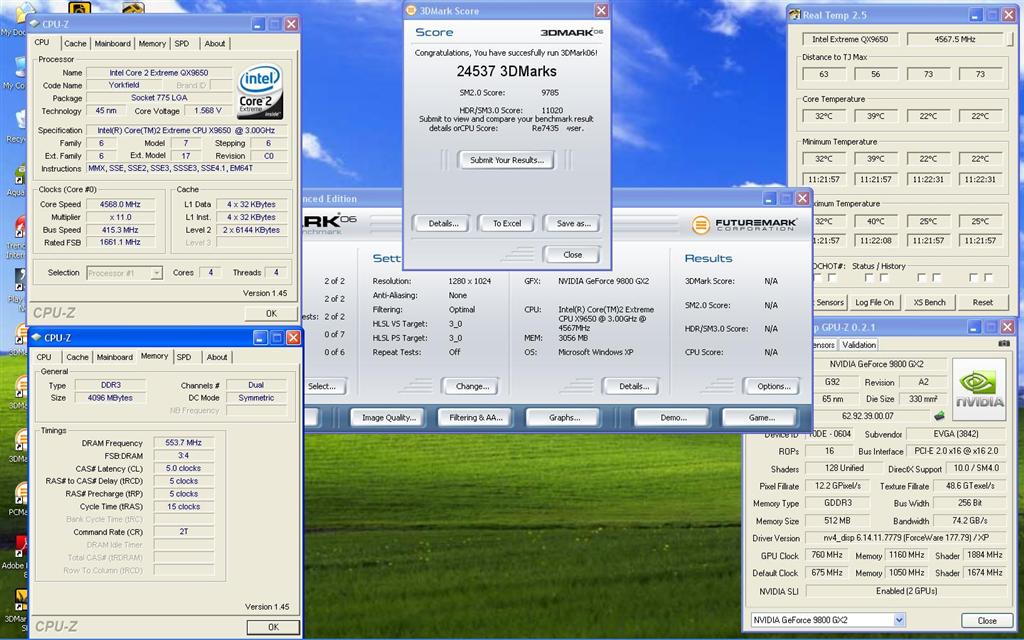Open the Processor #1 selection dropdown
This screenshot has width=1024, height=640.
coord(157,273)
